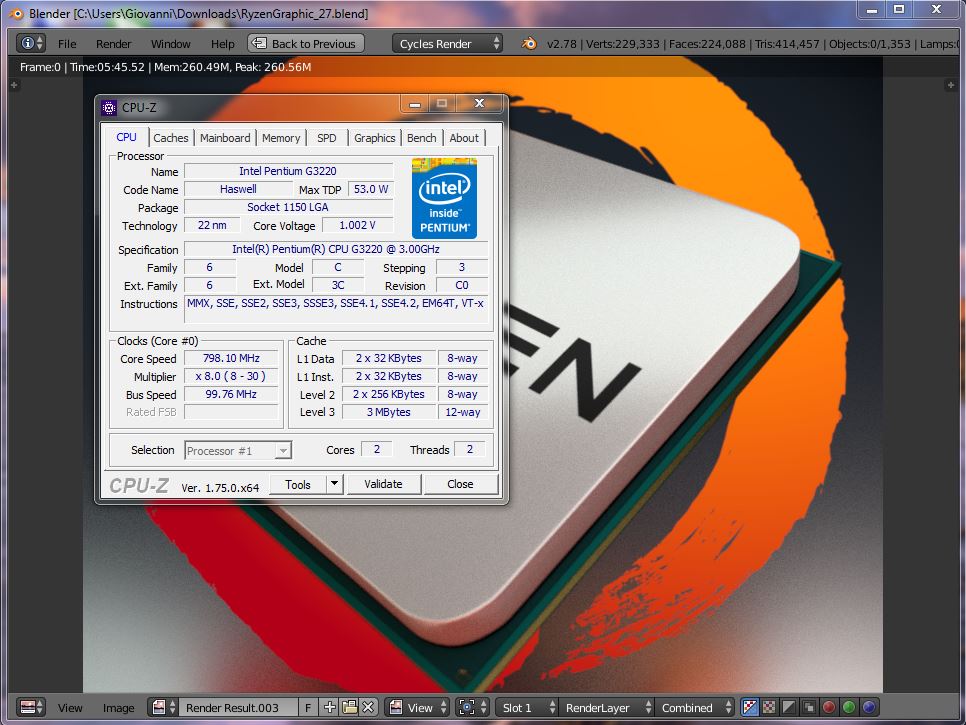Viewport: 966px width, 725px height.
Task: Open the image editor type selector
Action: (x=31, y=707)
